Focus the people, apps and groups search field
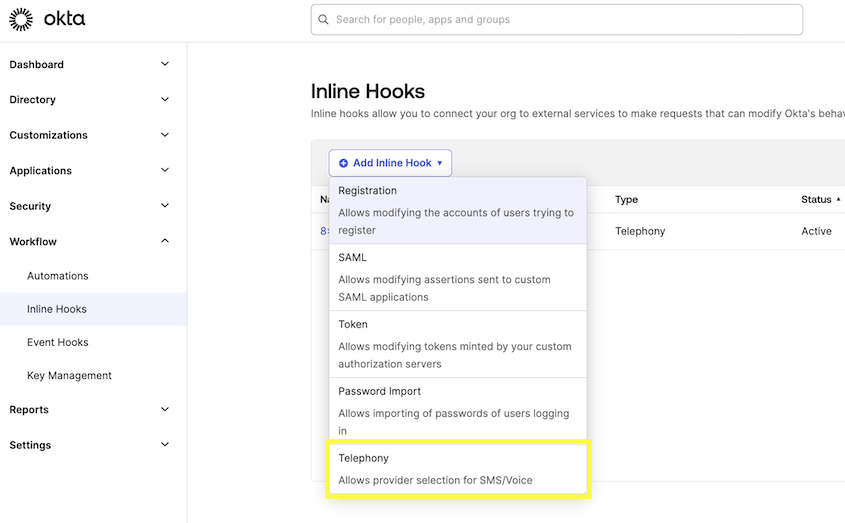 (x=560, y=20)
